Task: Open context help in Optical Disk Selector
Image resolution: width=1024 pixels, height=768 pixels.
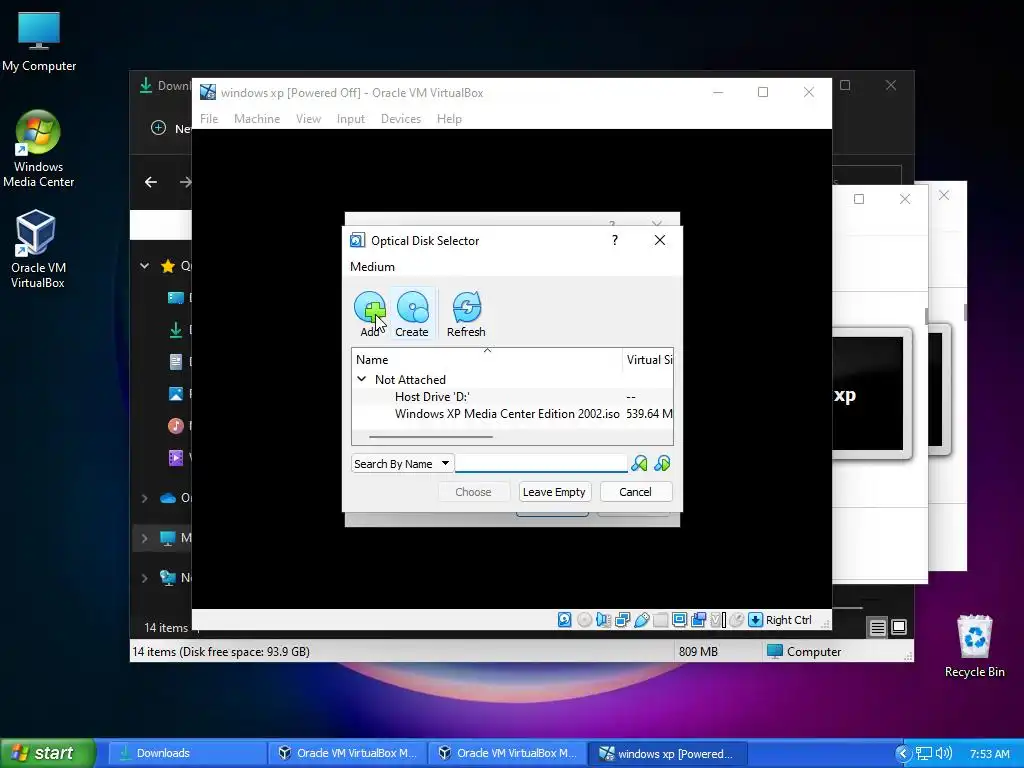Action: coord(615,240)
